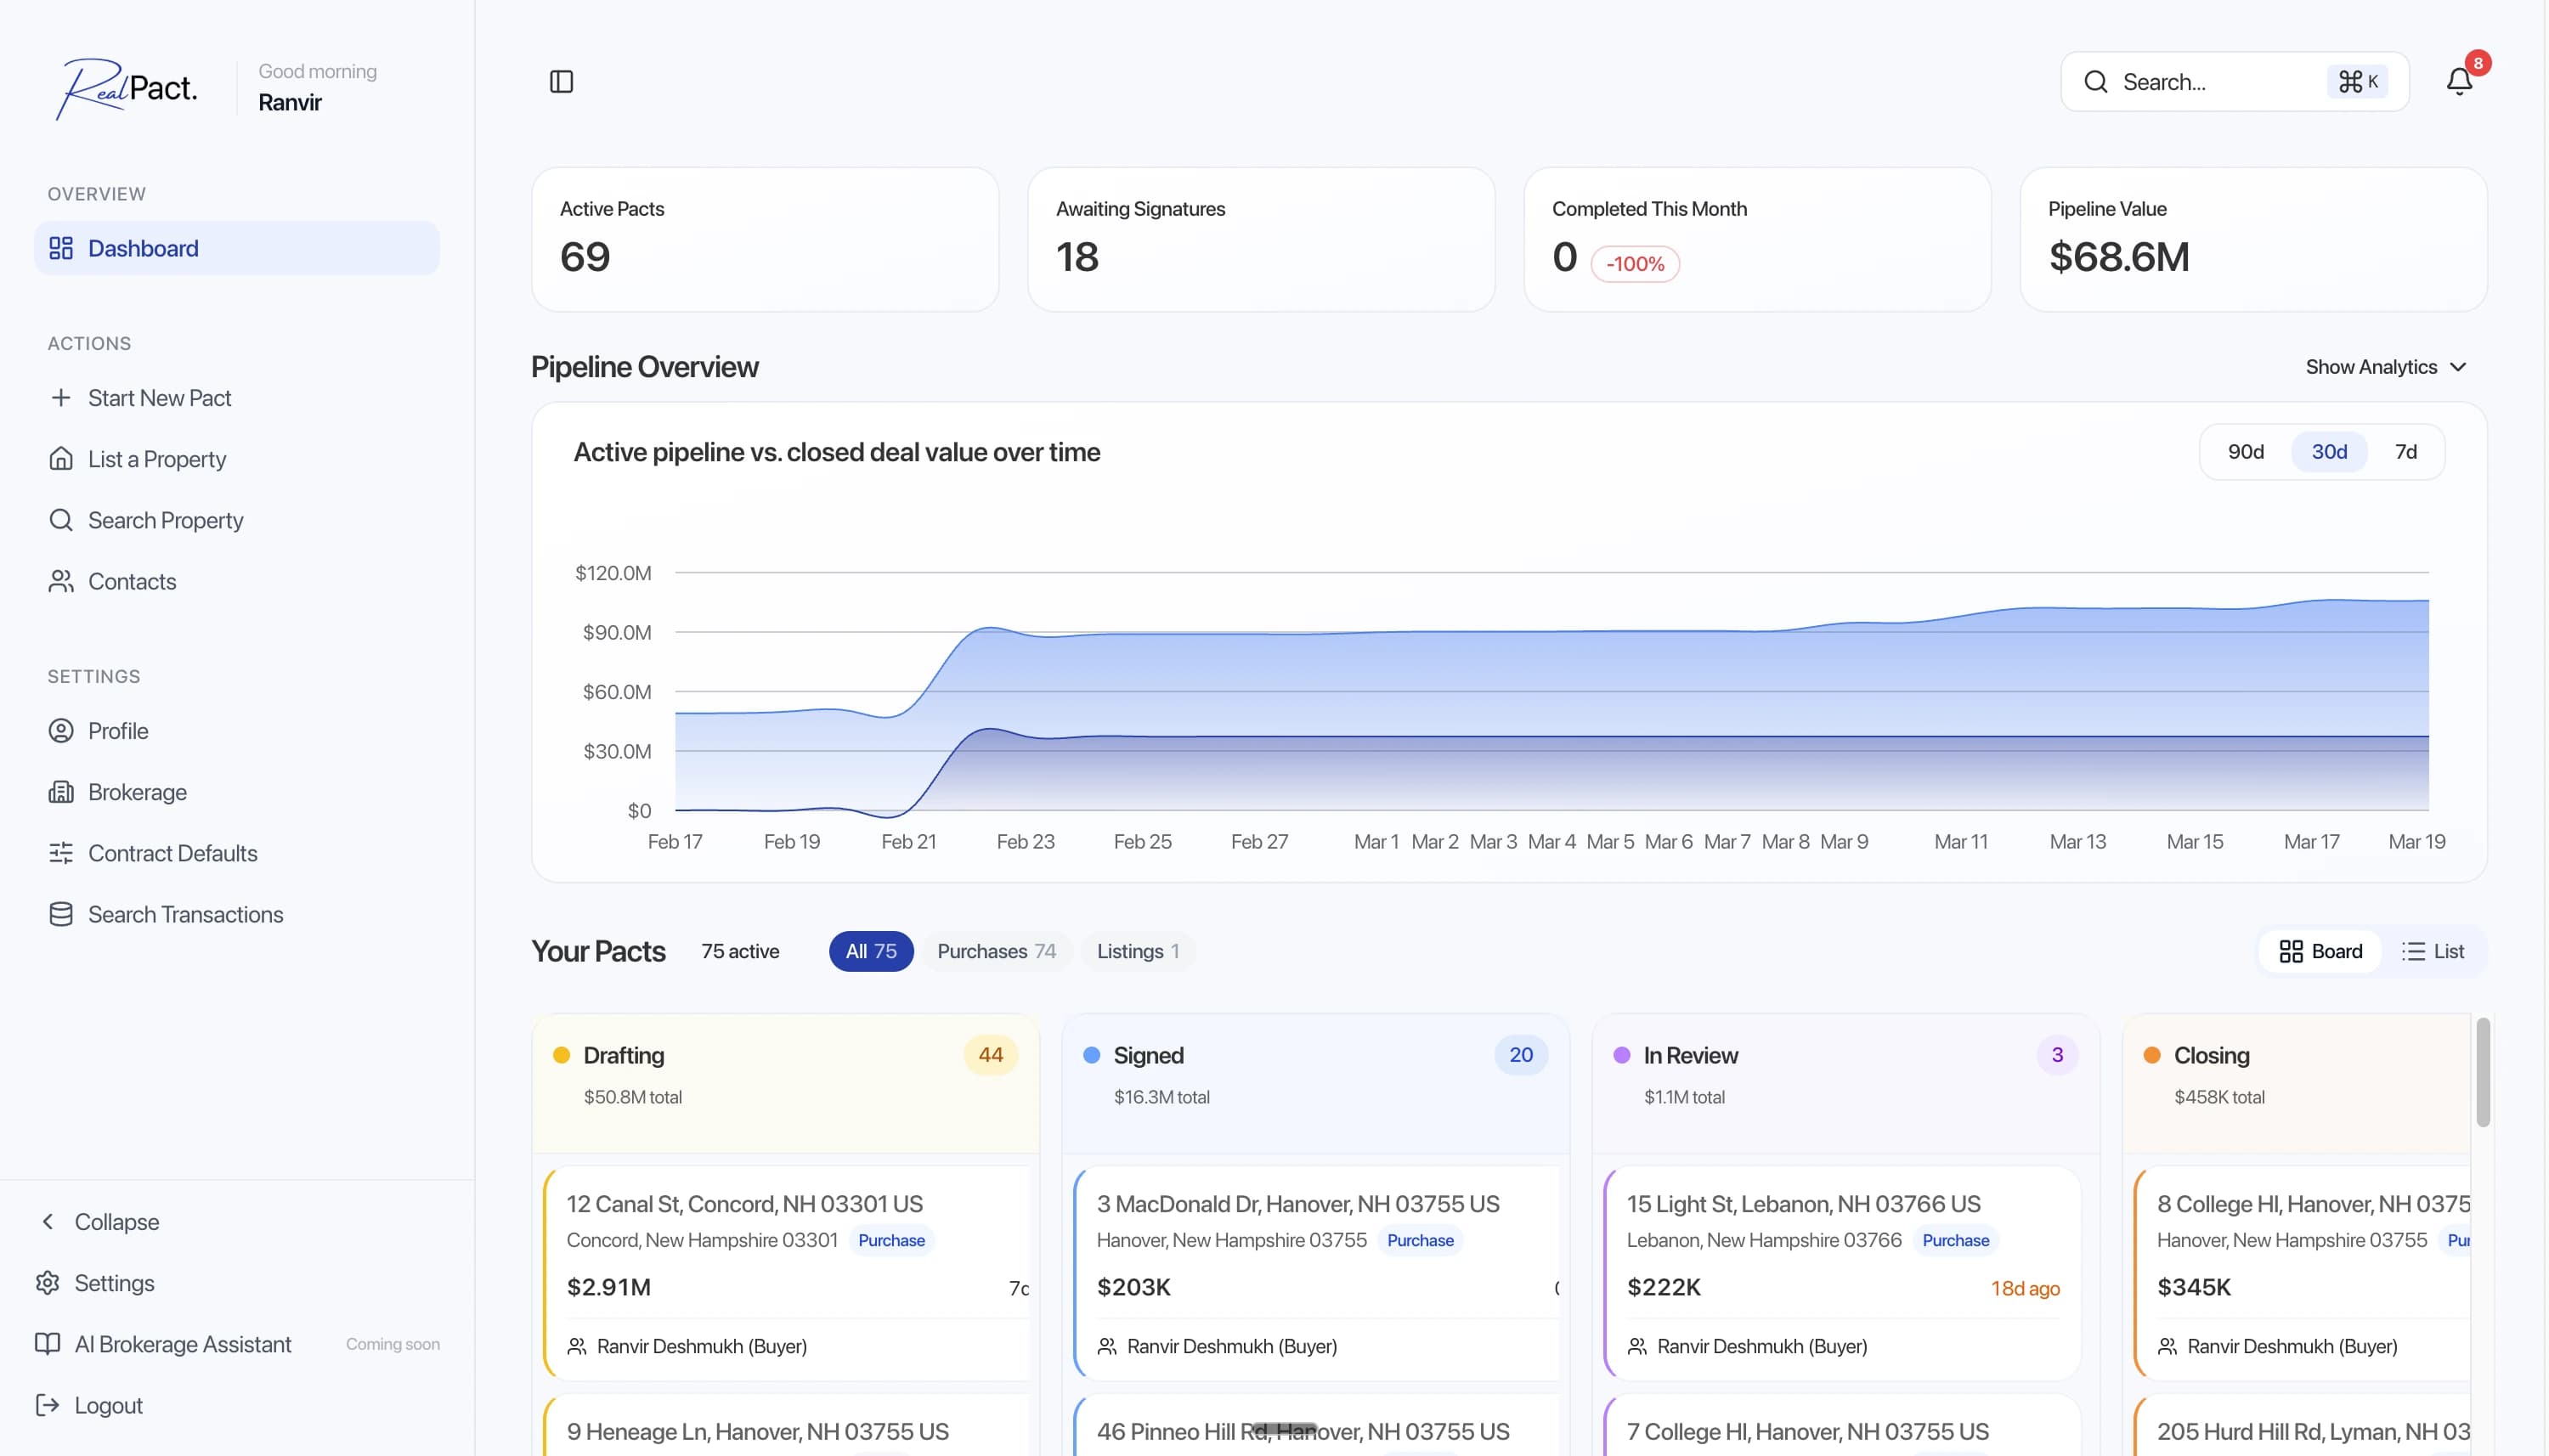Click the Settings gear icon
This screenshot has width=2549, height=1456.
coord(47,1283)
